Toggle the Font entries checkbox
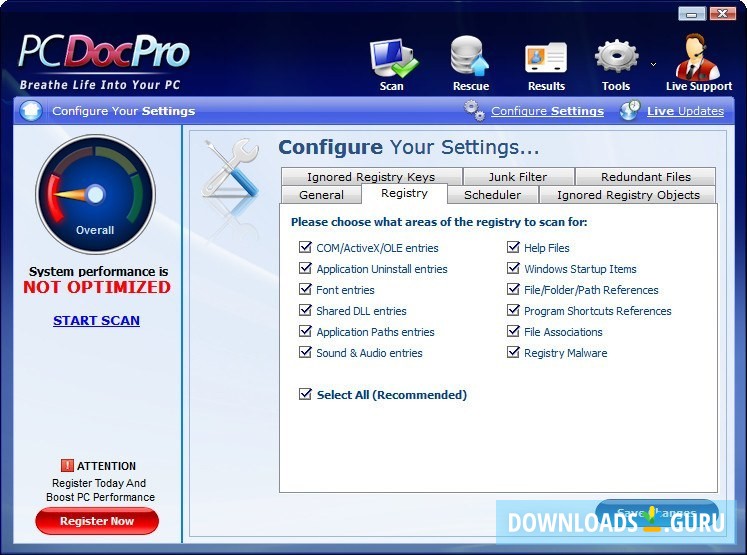747x555 pixels. pos(305,289)
